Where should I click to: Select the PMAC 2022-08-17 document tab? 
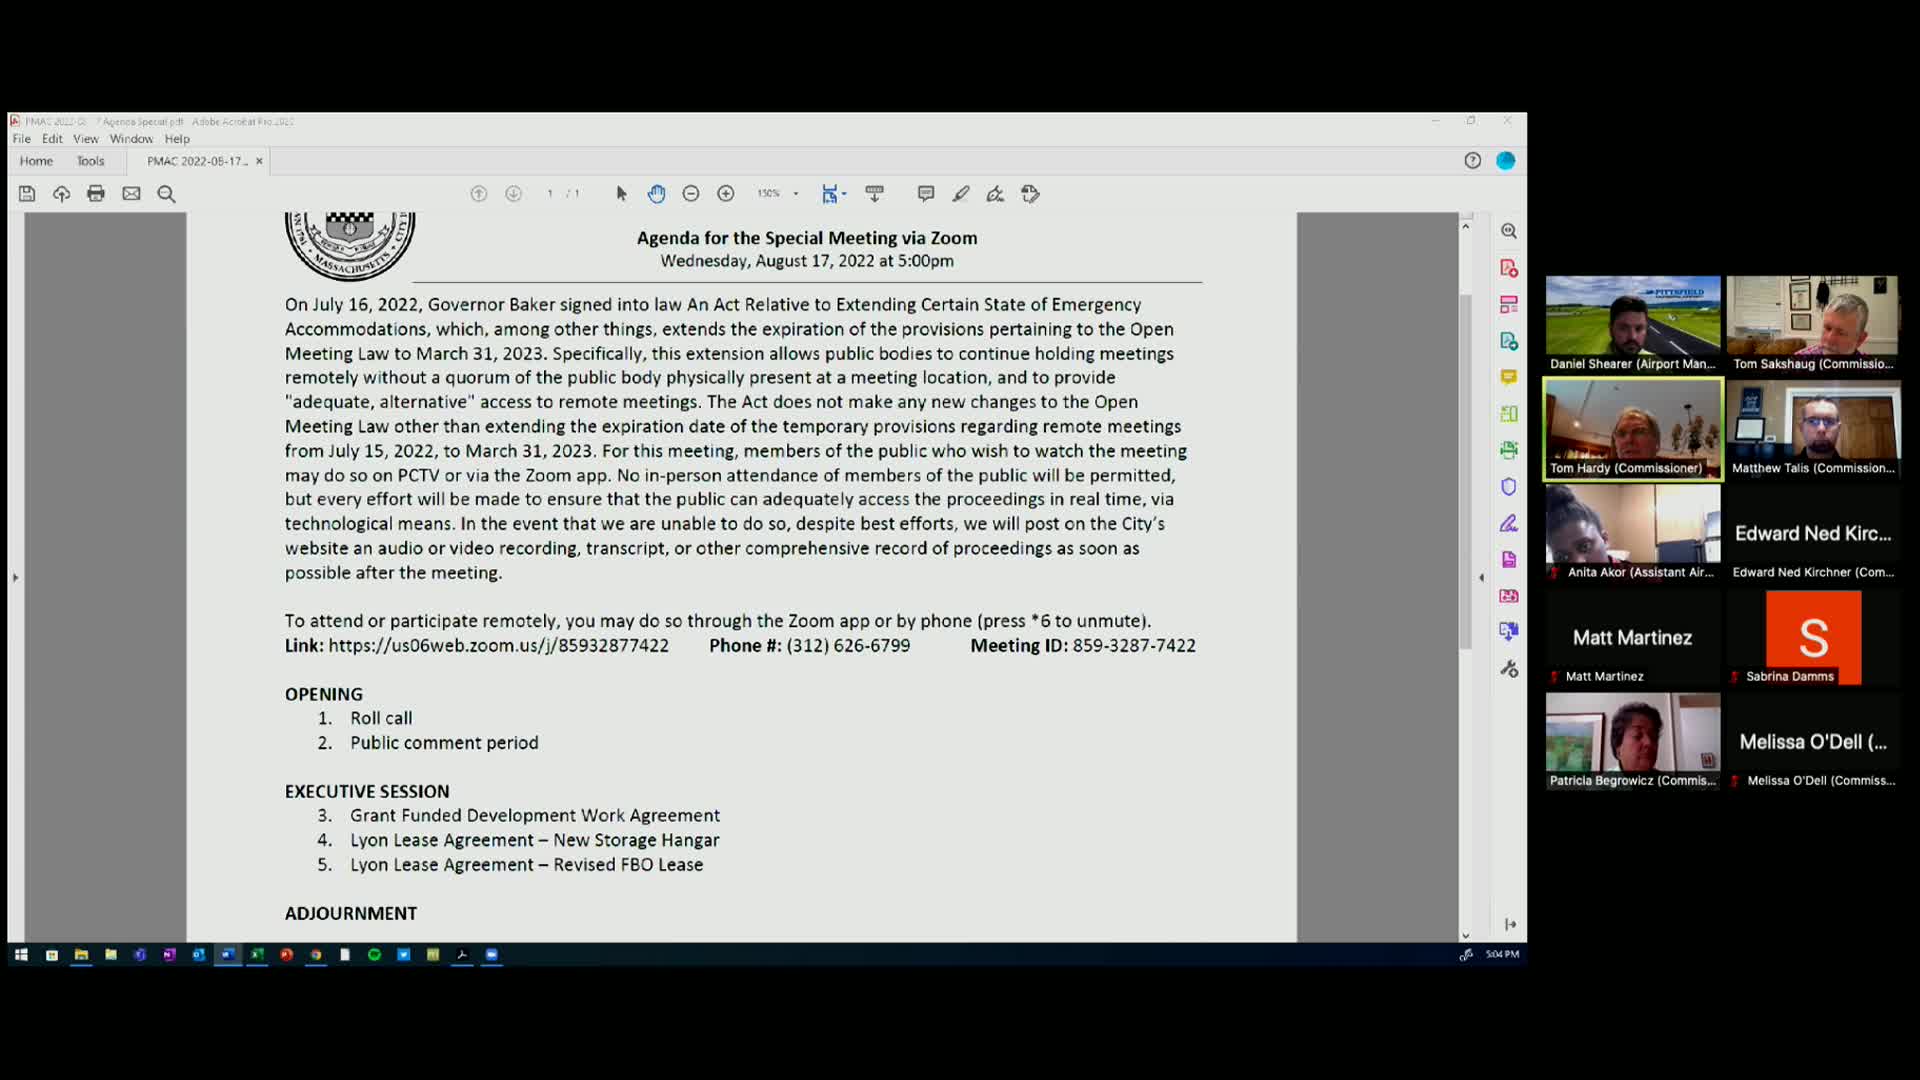point(197,161)
